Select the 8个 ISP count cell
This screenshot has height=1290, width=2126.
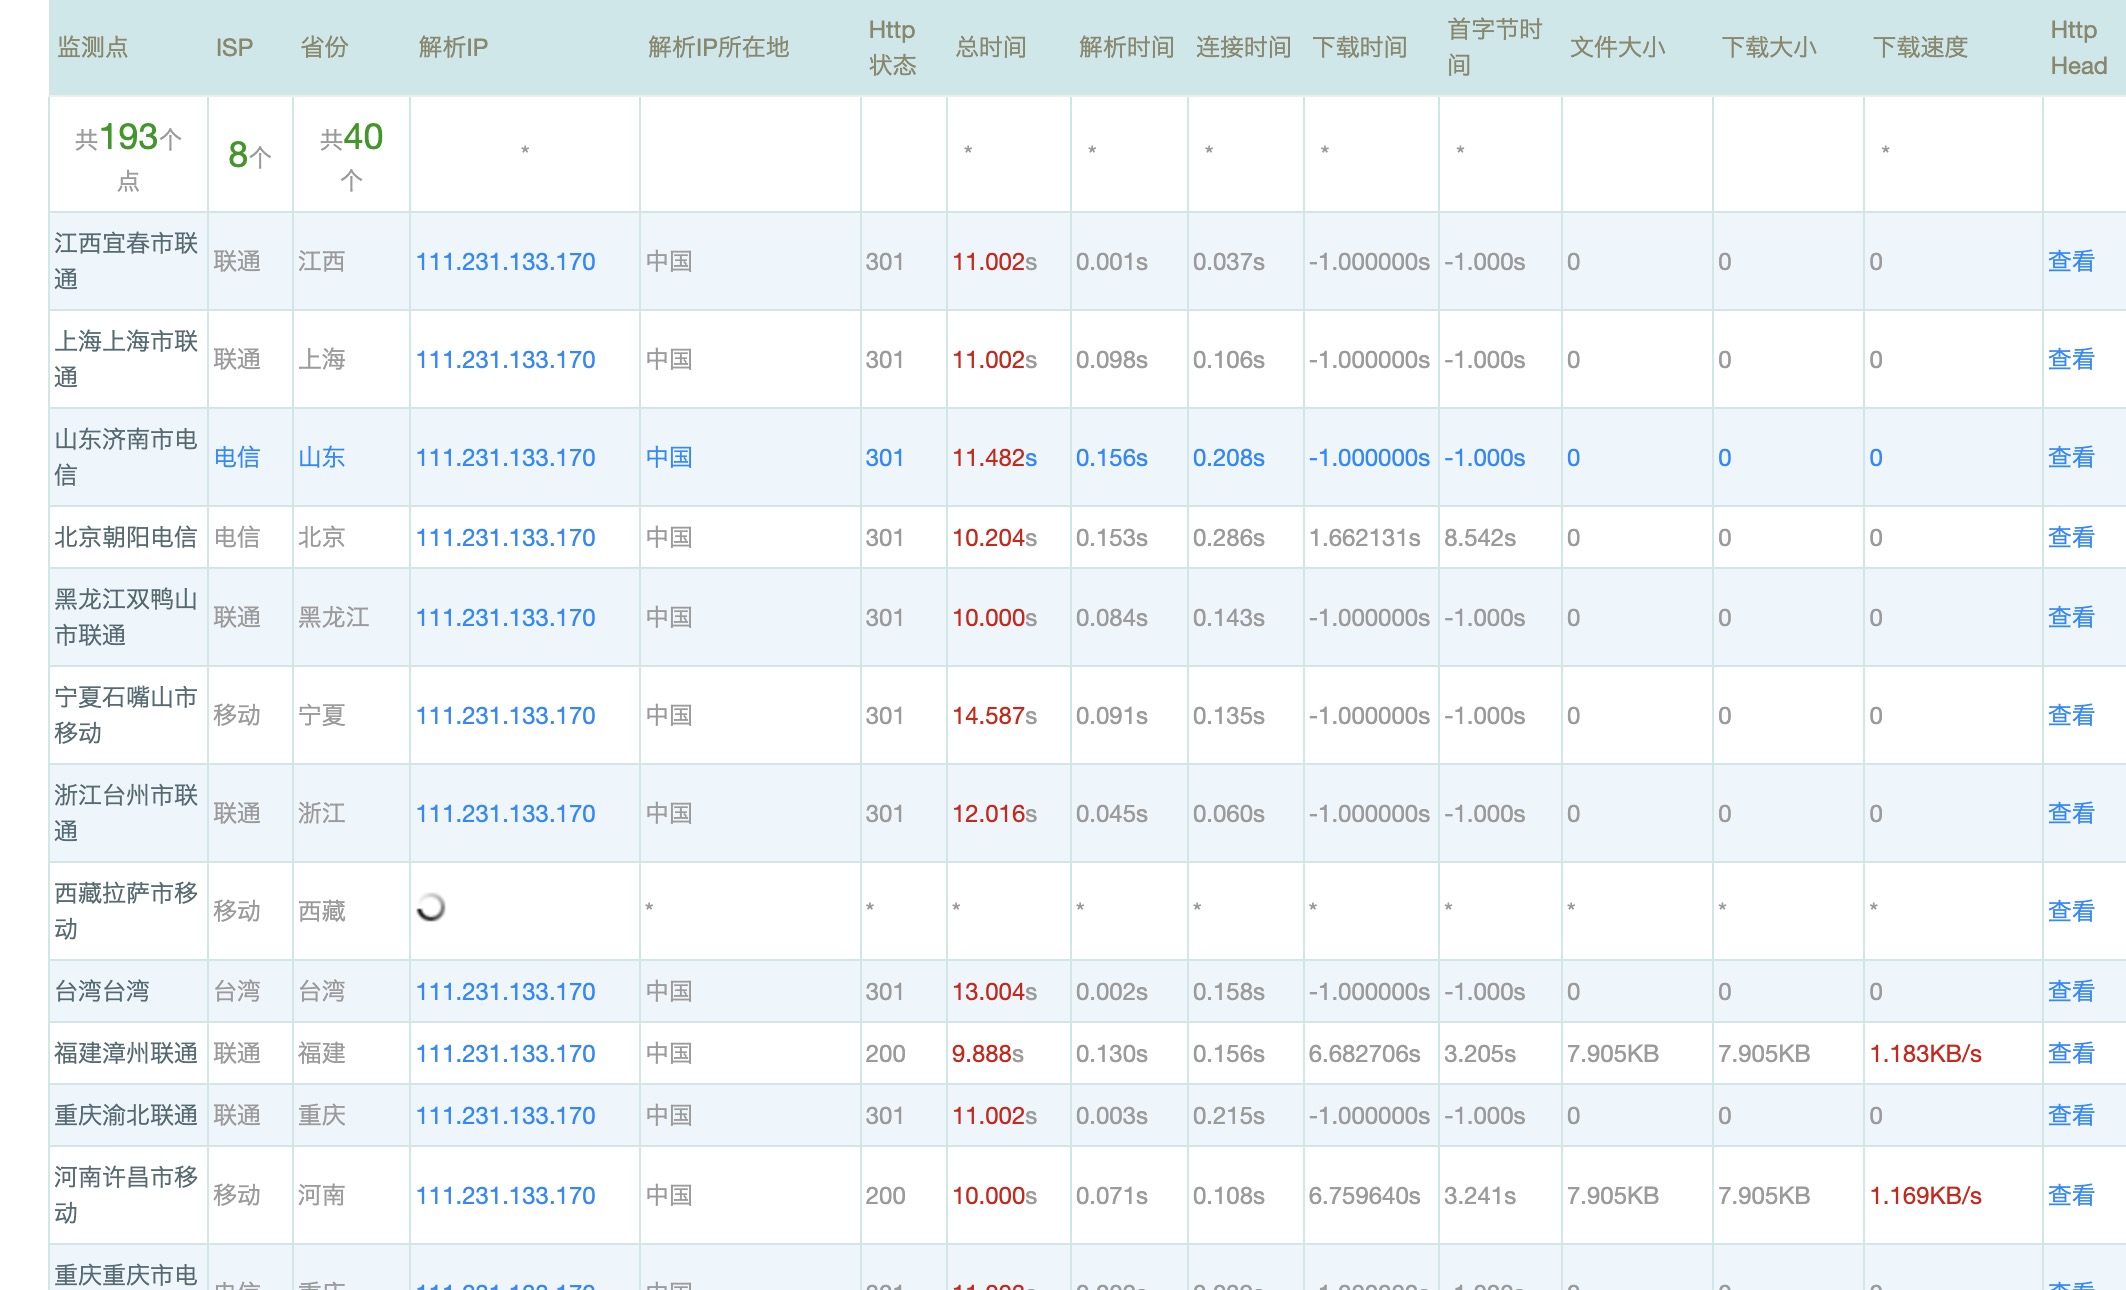click(x=250, y=155)
